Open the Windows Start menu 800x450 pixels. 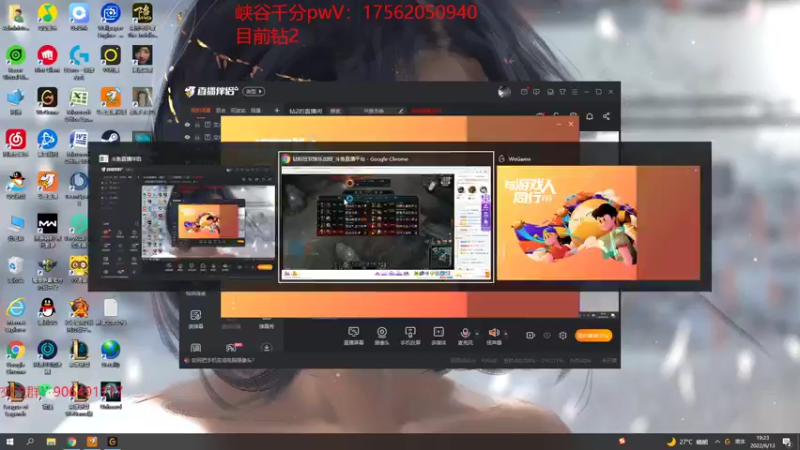(9, 441)
